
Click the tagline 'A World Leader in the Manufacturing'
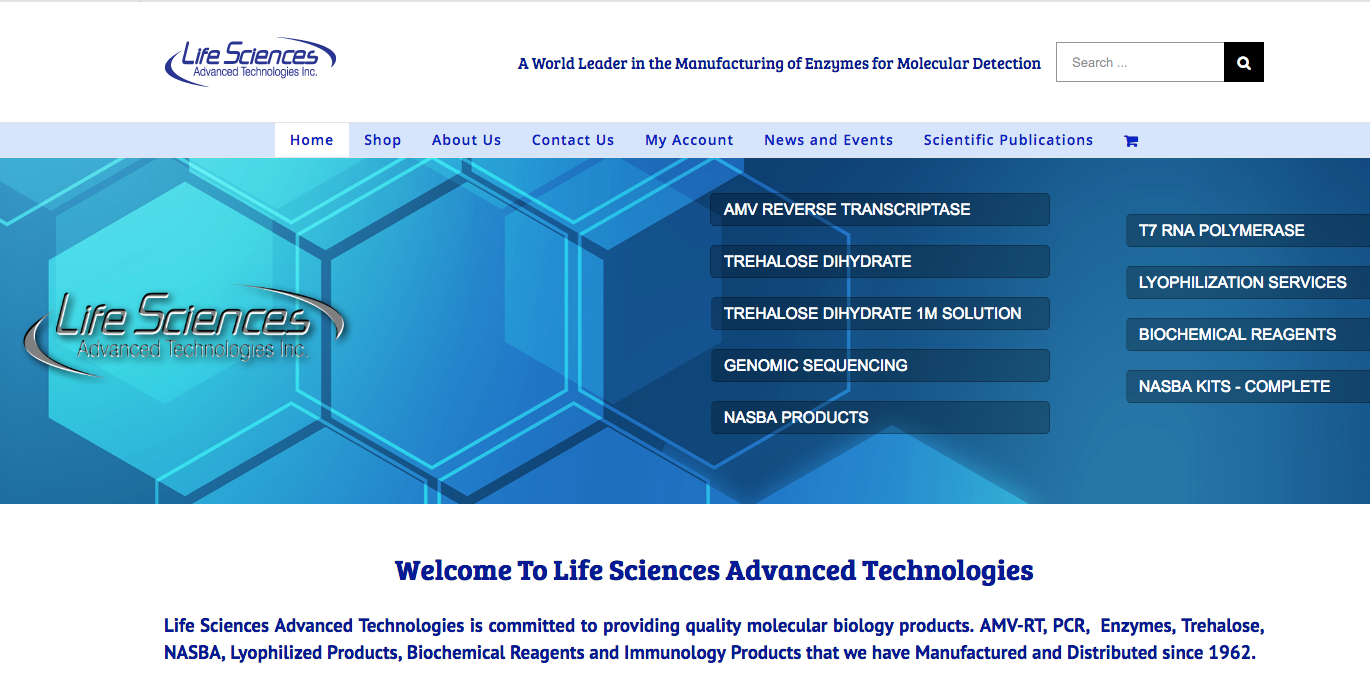779,63
